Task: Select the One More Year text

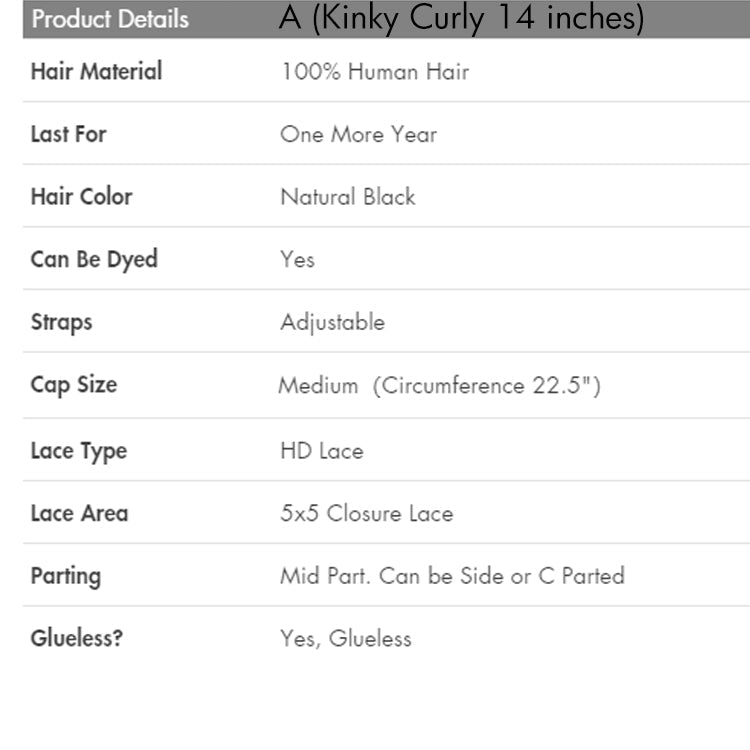Action: coord(358,135)
